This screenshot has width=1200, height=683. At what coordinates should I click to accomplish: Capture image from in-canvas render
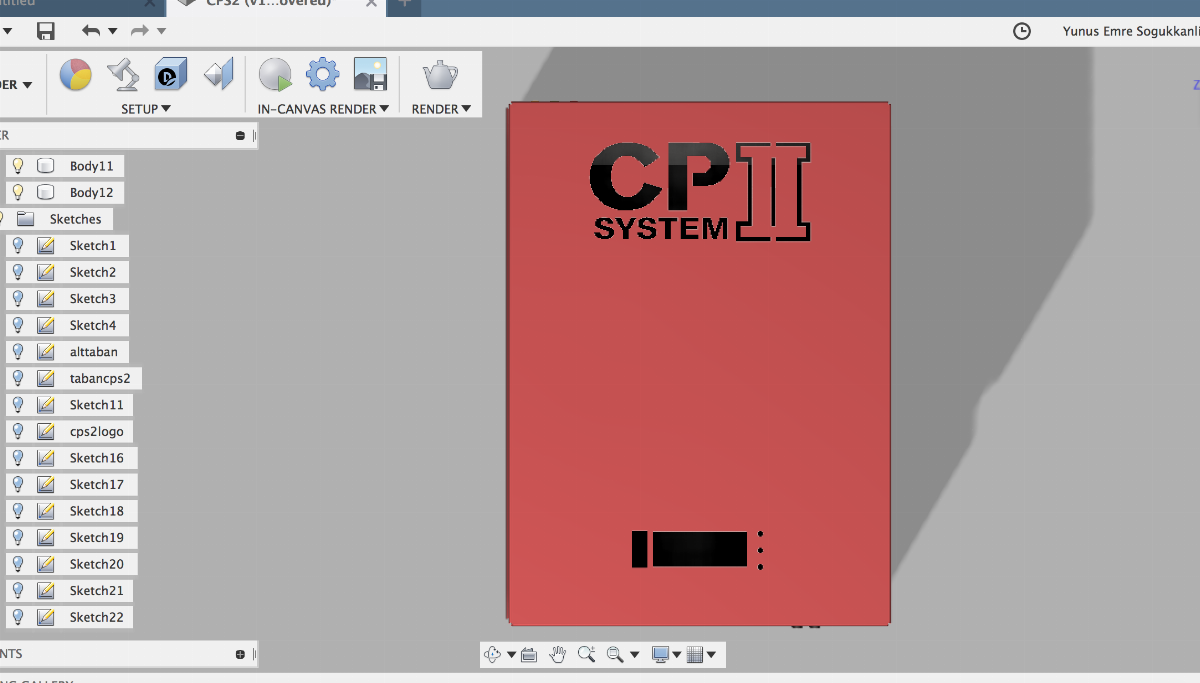pyautogui.click(x=370, y=74)
